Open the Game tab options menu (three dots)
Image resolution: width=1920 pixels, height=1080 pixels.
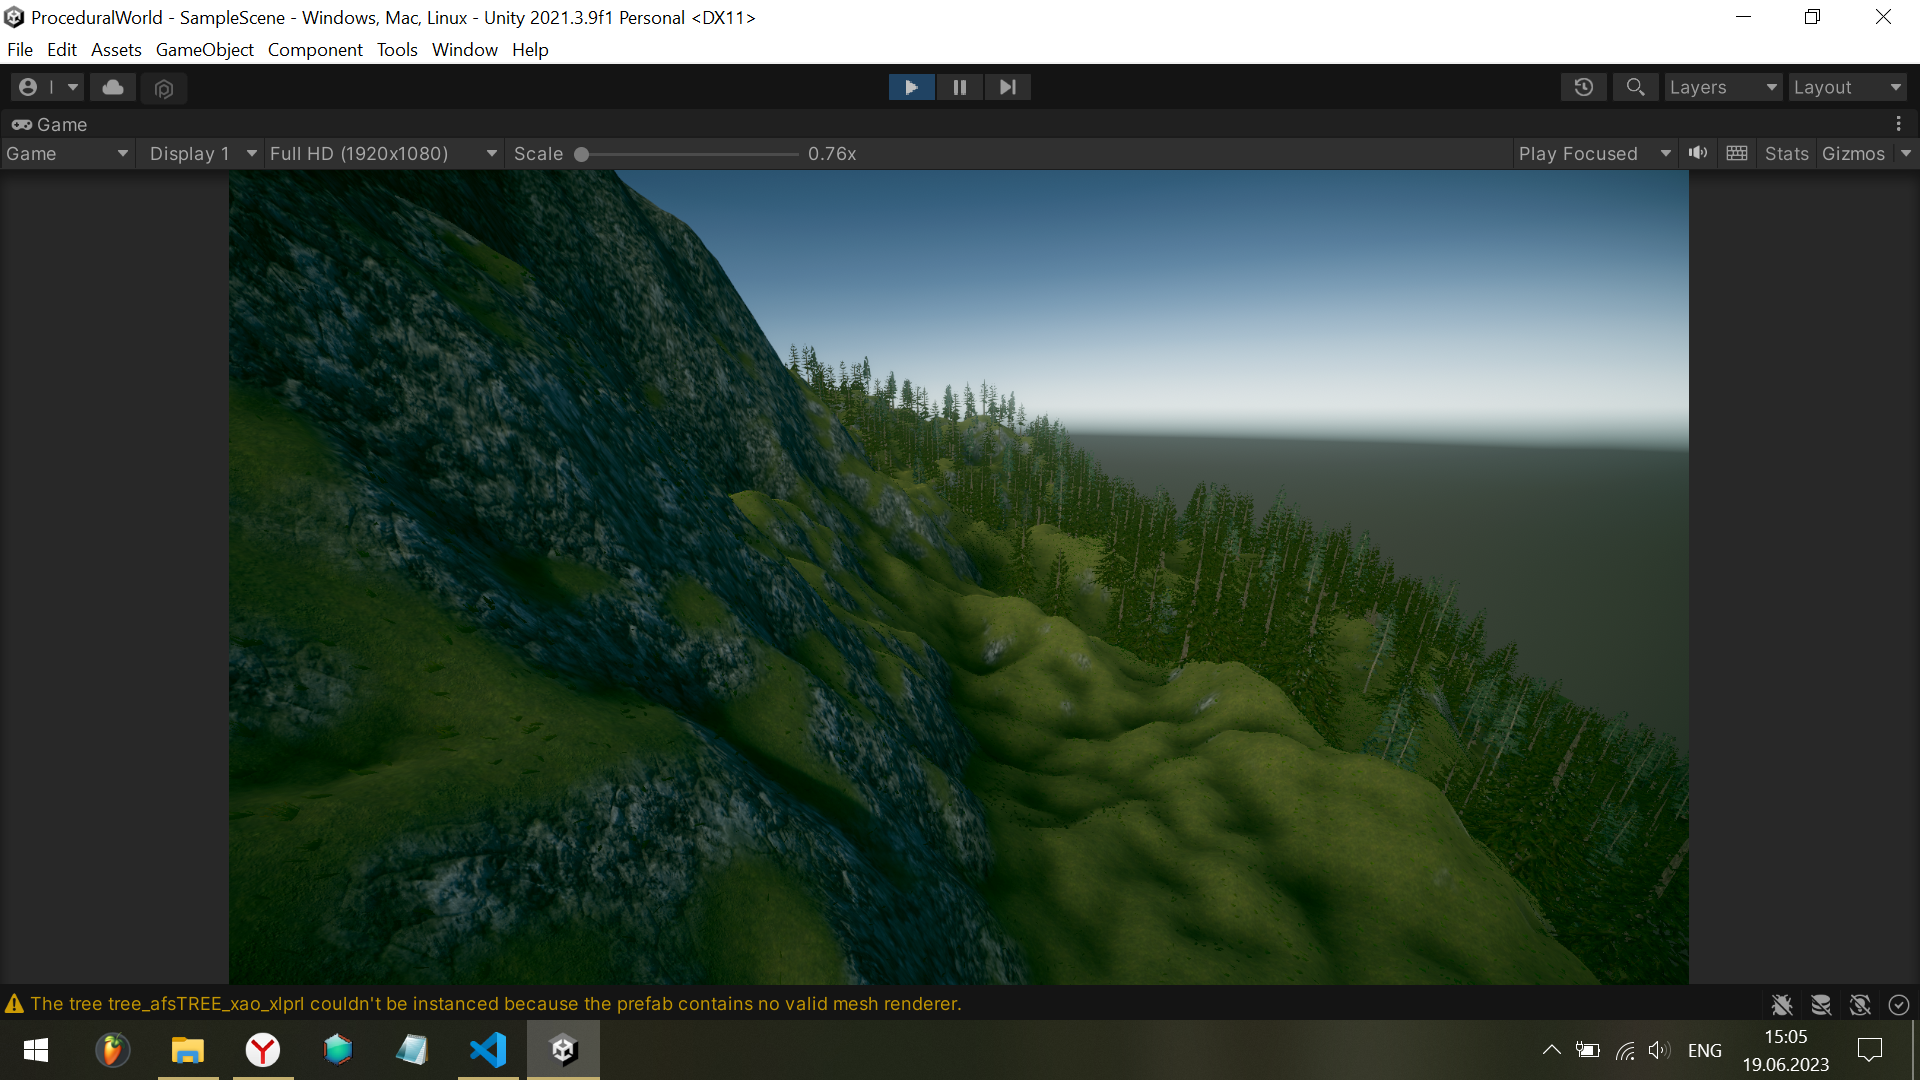coord(1898,124)
